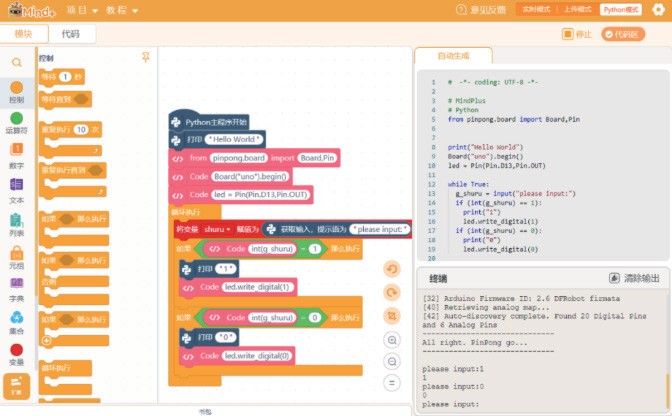
Task: Edit the pinpong.board import field
Action: point(239,158)
